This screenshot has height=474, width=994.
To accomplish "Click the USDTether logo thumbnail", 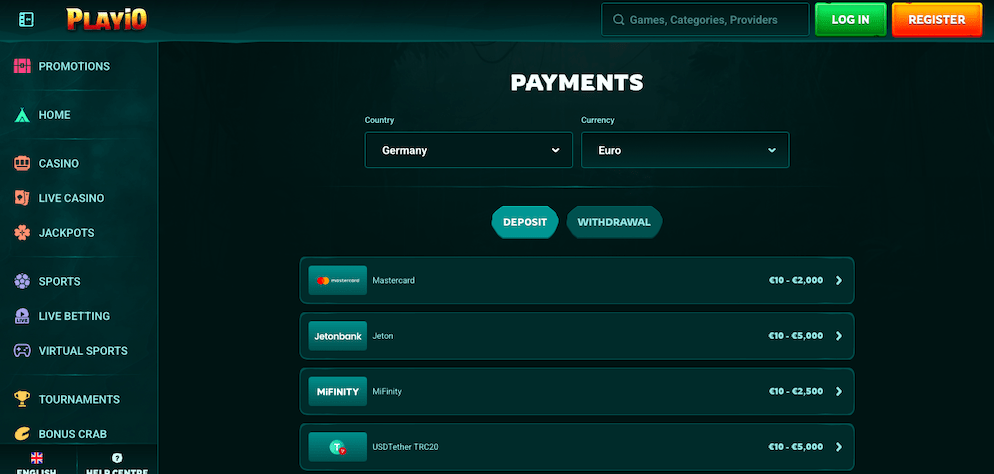I will point(338,447).
